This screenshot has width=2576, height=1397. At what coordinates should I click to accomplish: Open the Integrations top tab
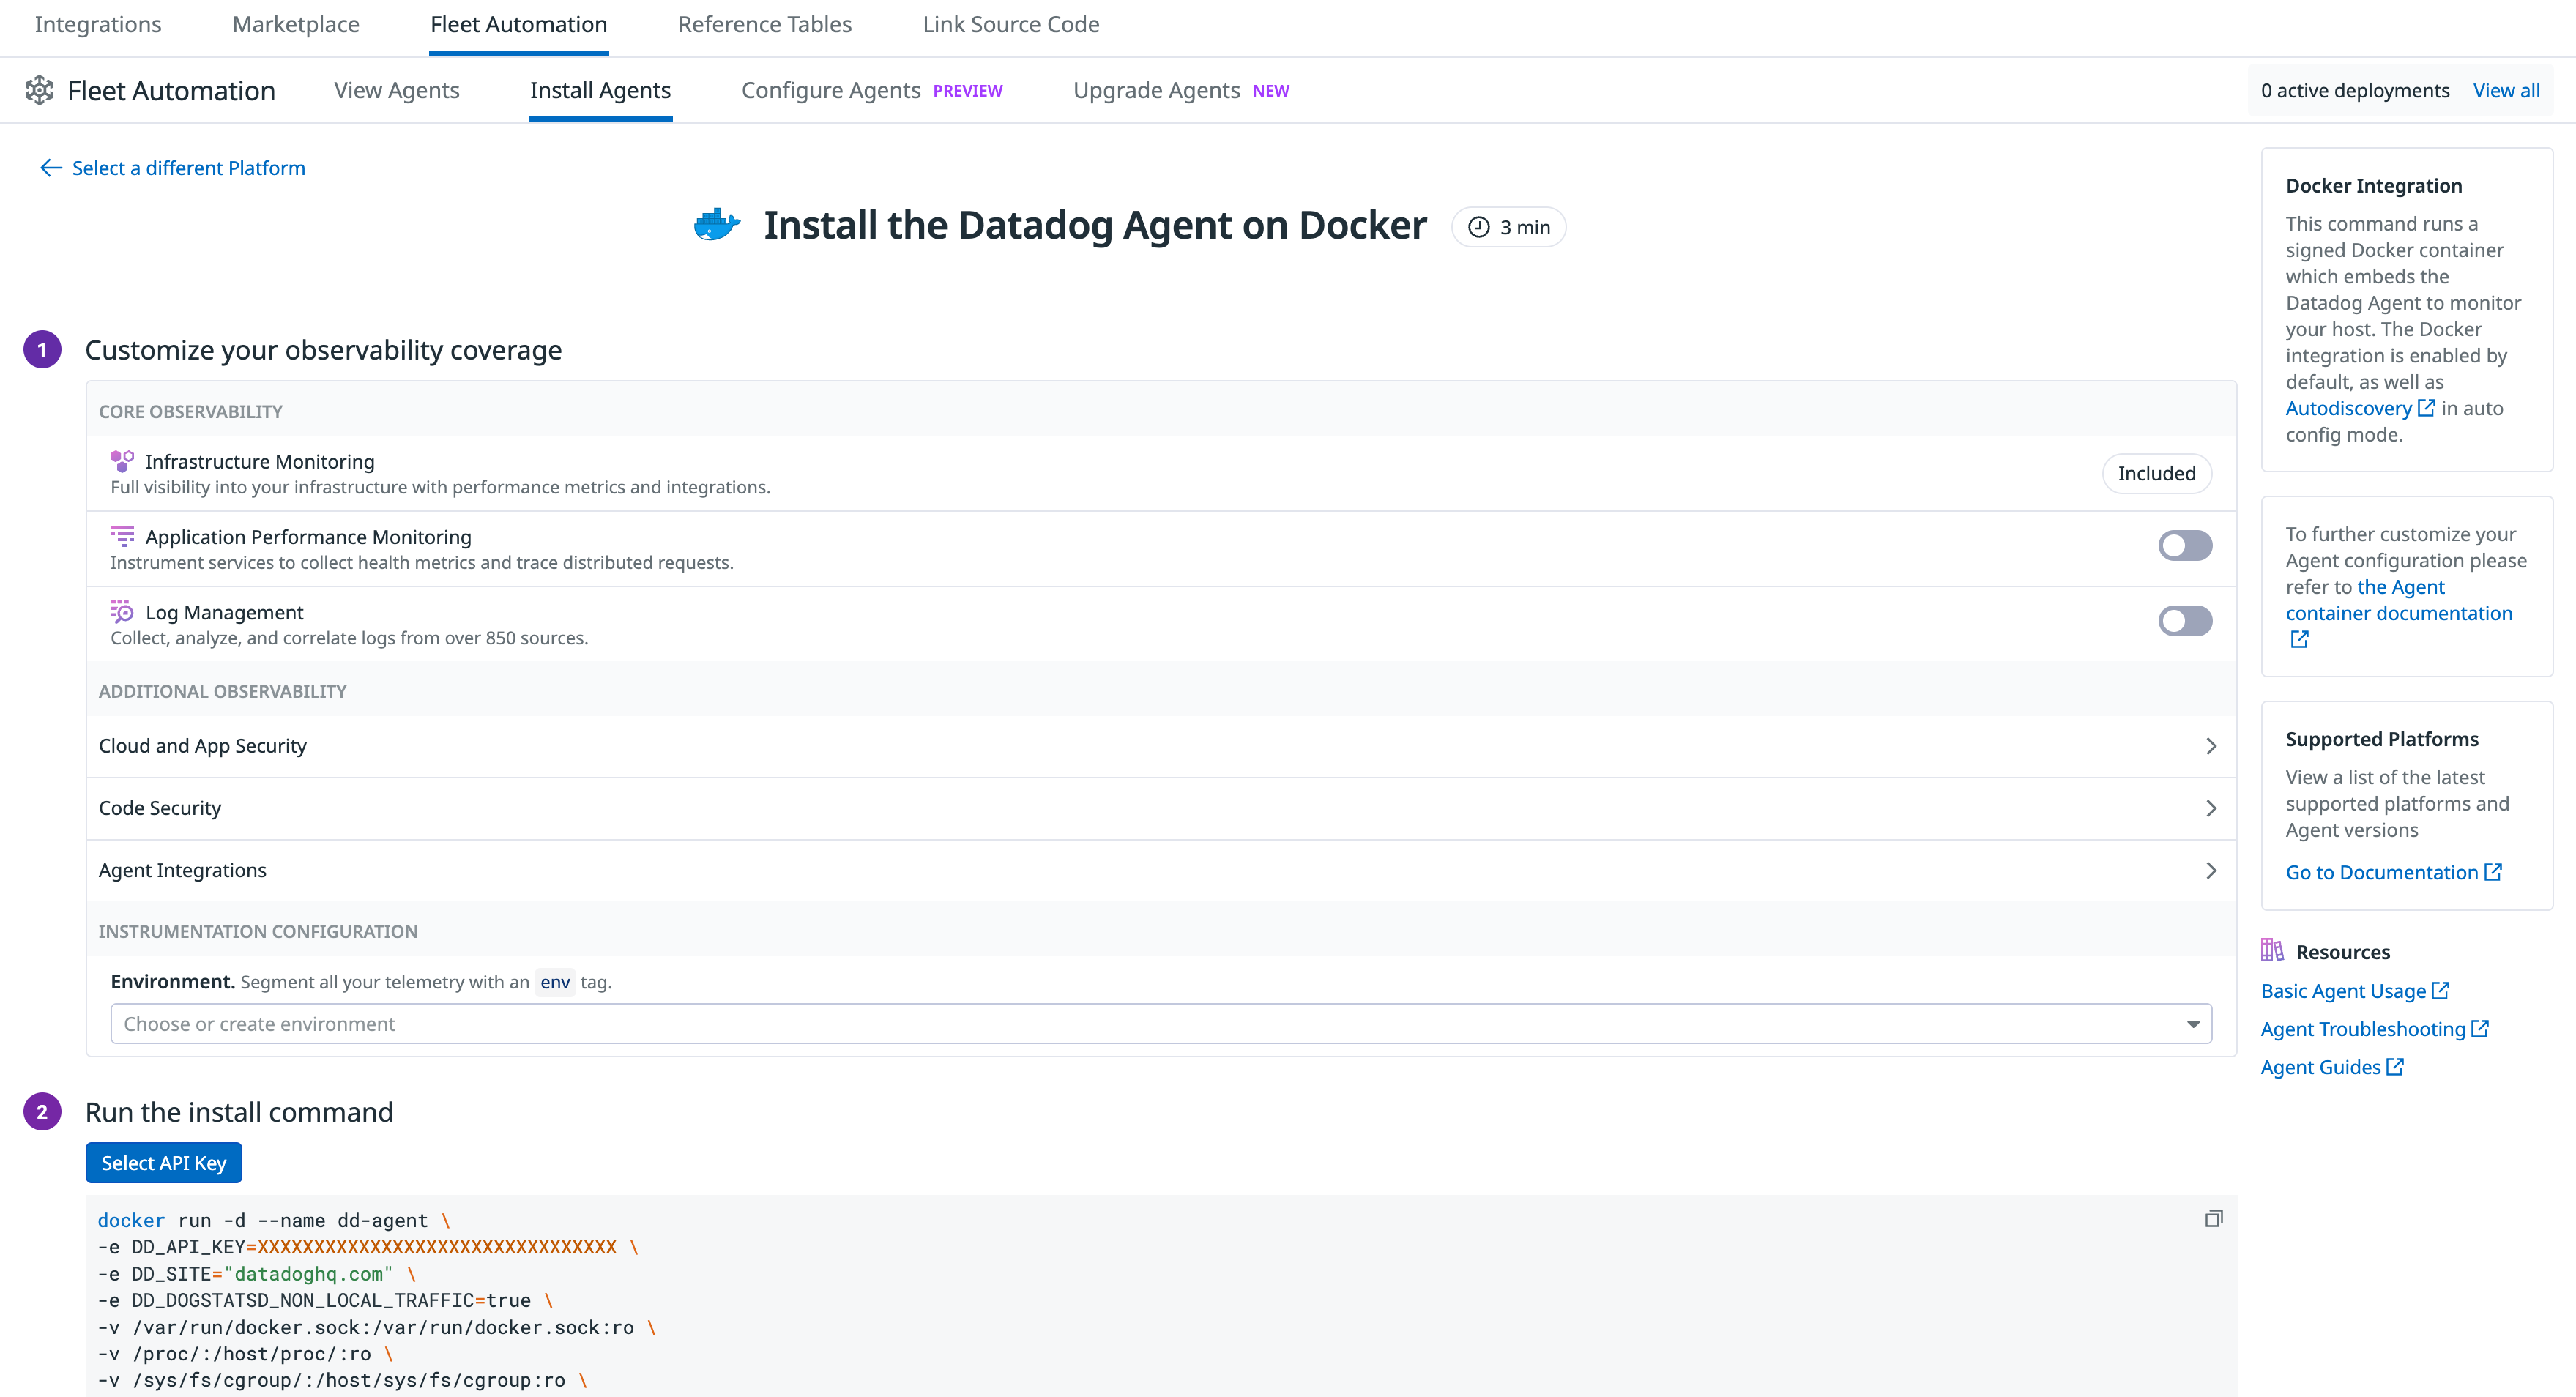pyautogui.click(x=98, y=24)
